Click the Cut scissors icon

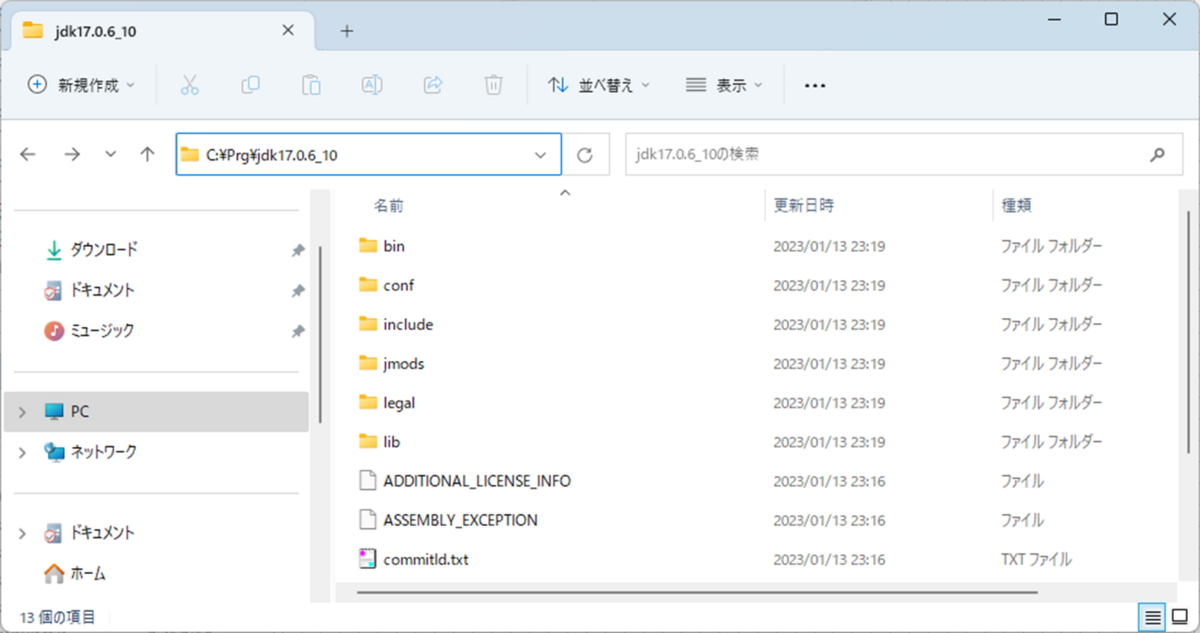tap(189, 85)
